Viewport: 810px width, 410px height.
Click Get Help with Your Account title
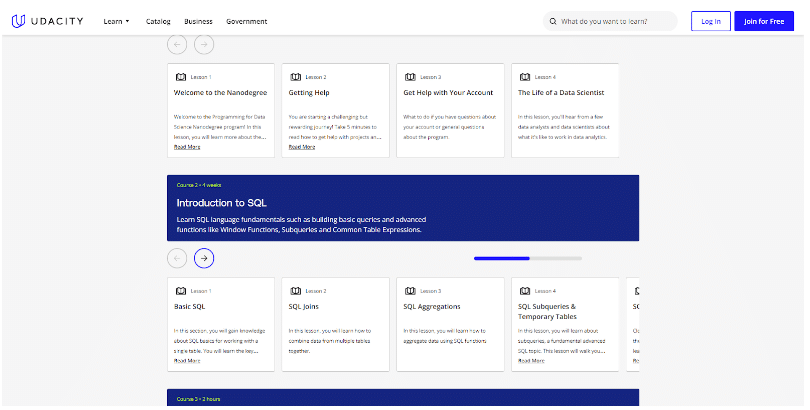coord(448,92)
